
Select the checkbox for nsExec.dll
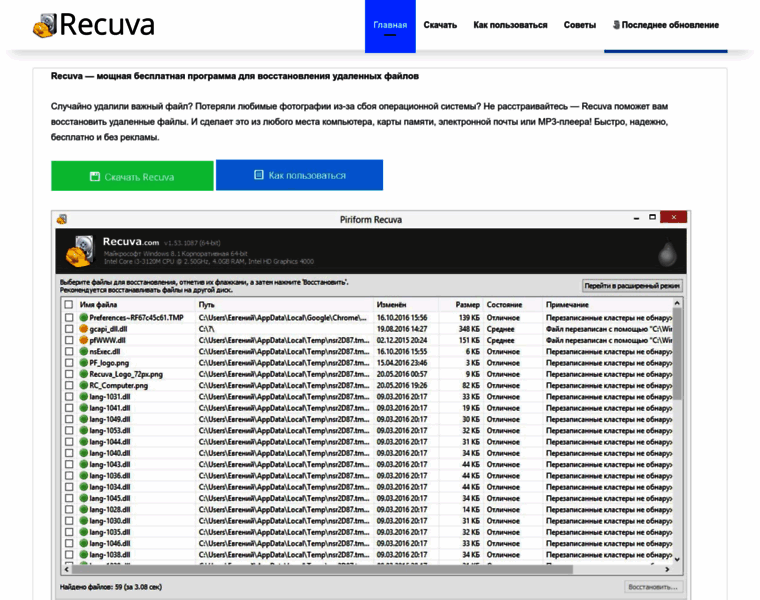click(69, 351)
